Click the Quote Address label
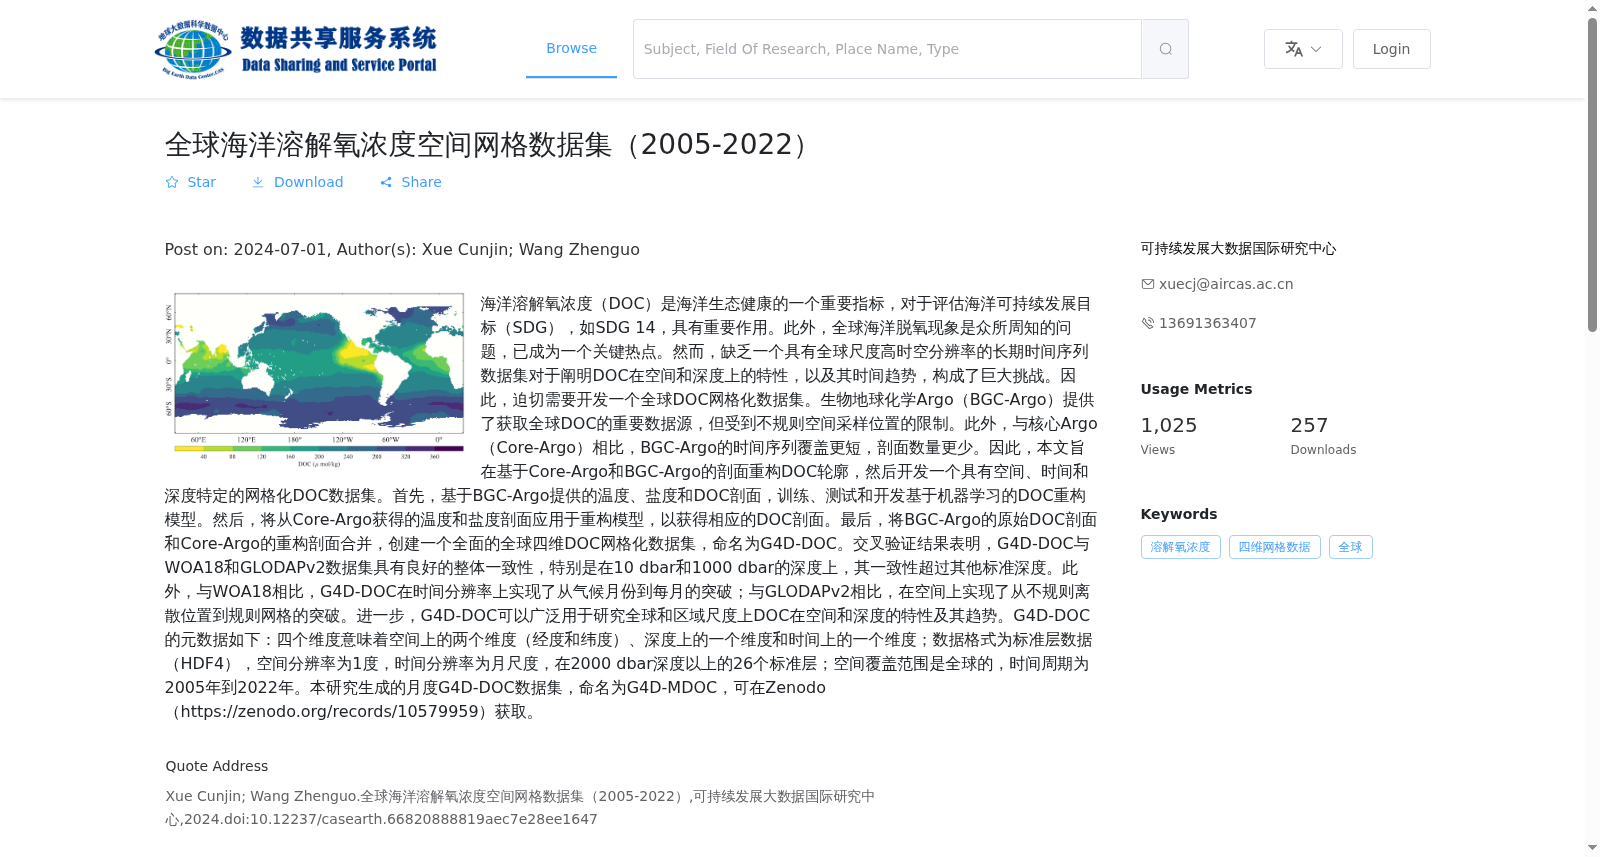Screen dimensions: 1600x857 [217, 766]
